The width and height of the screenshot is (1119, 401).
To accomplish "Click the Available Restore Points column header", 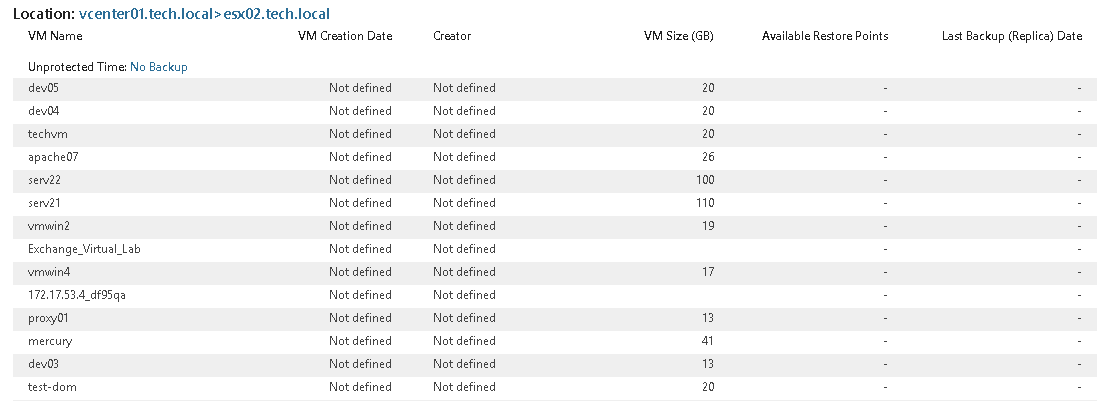I will coord(824,36).
